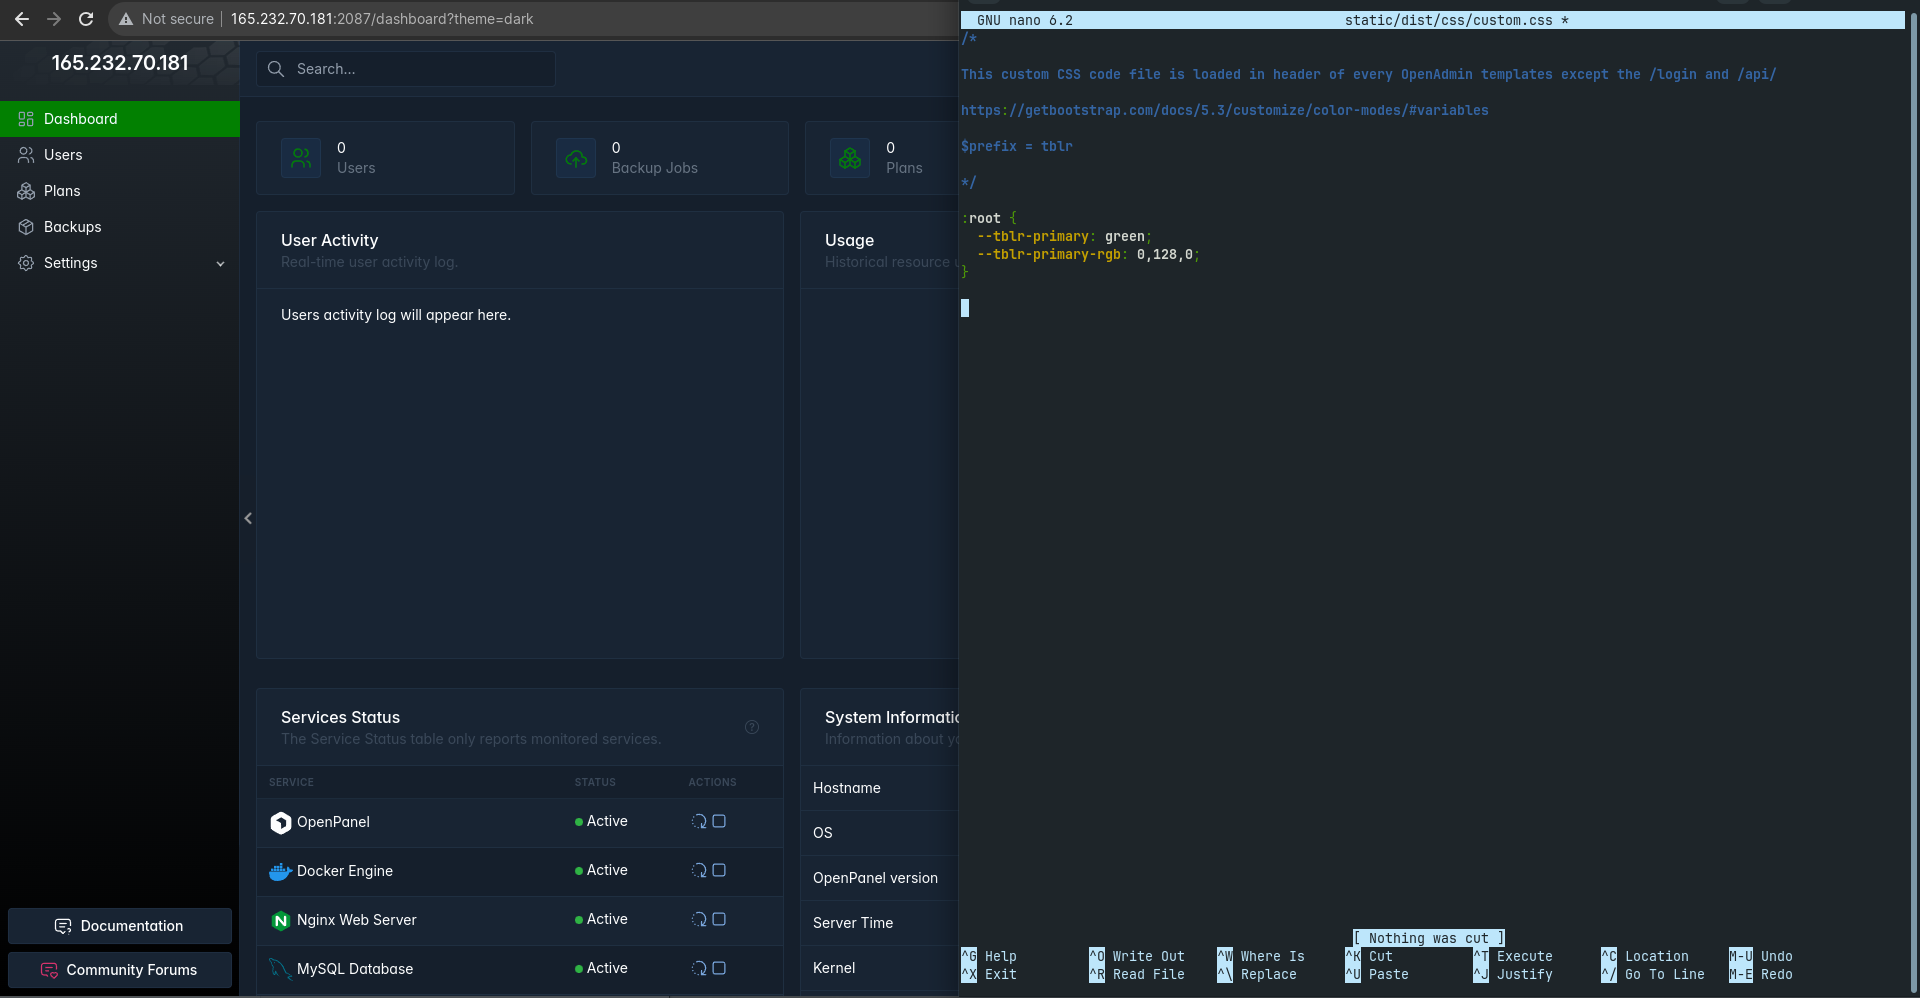Restart the Docker Engine service
This screenshot has width=1920, height=998.
click(x=699, y=870)
